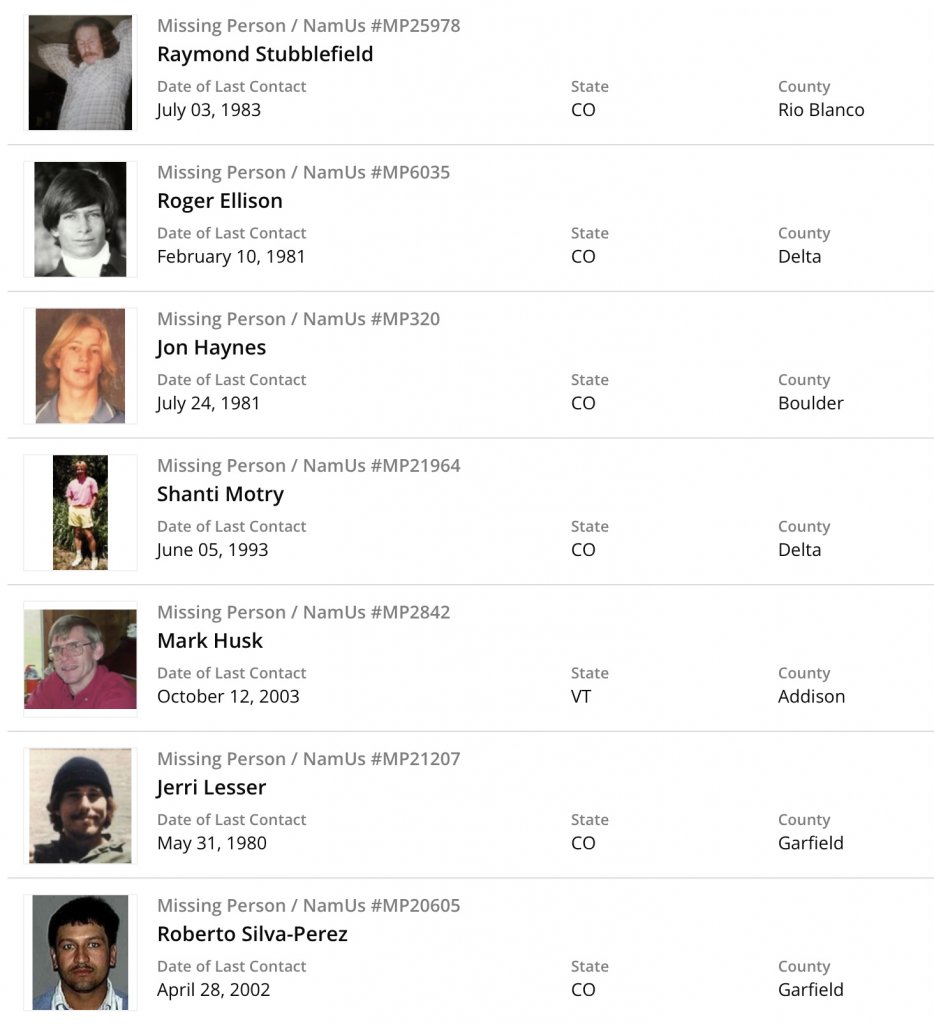The image size is (934, 1024).
Task: View Mark Husk's photo thumbnail
Action: 80,659
